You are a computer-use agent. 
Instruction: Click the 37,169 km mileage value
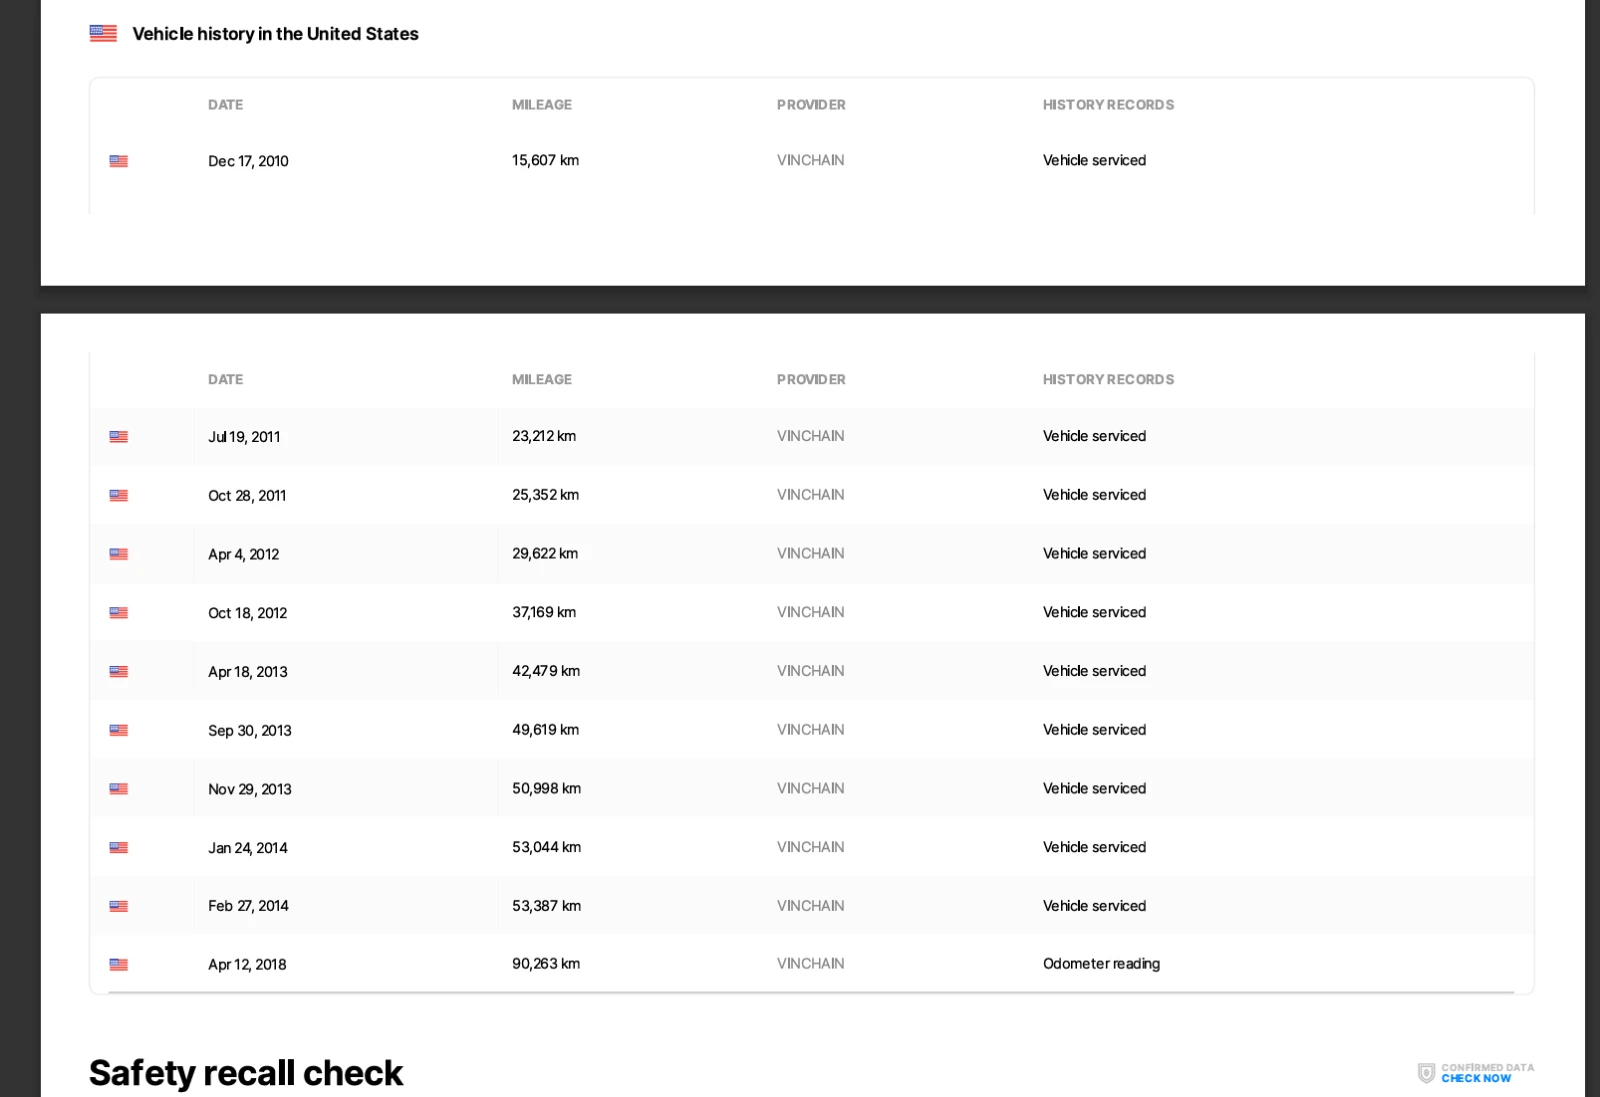[x=544, y=612]
